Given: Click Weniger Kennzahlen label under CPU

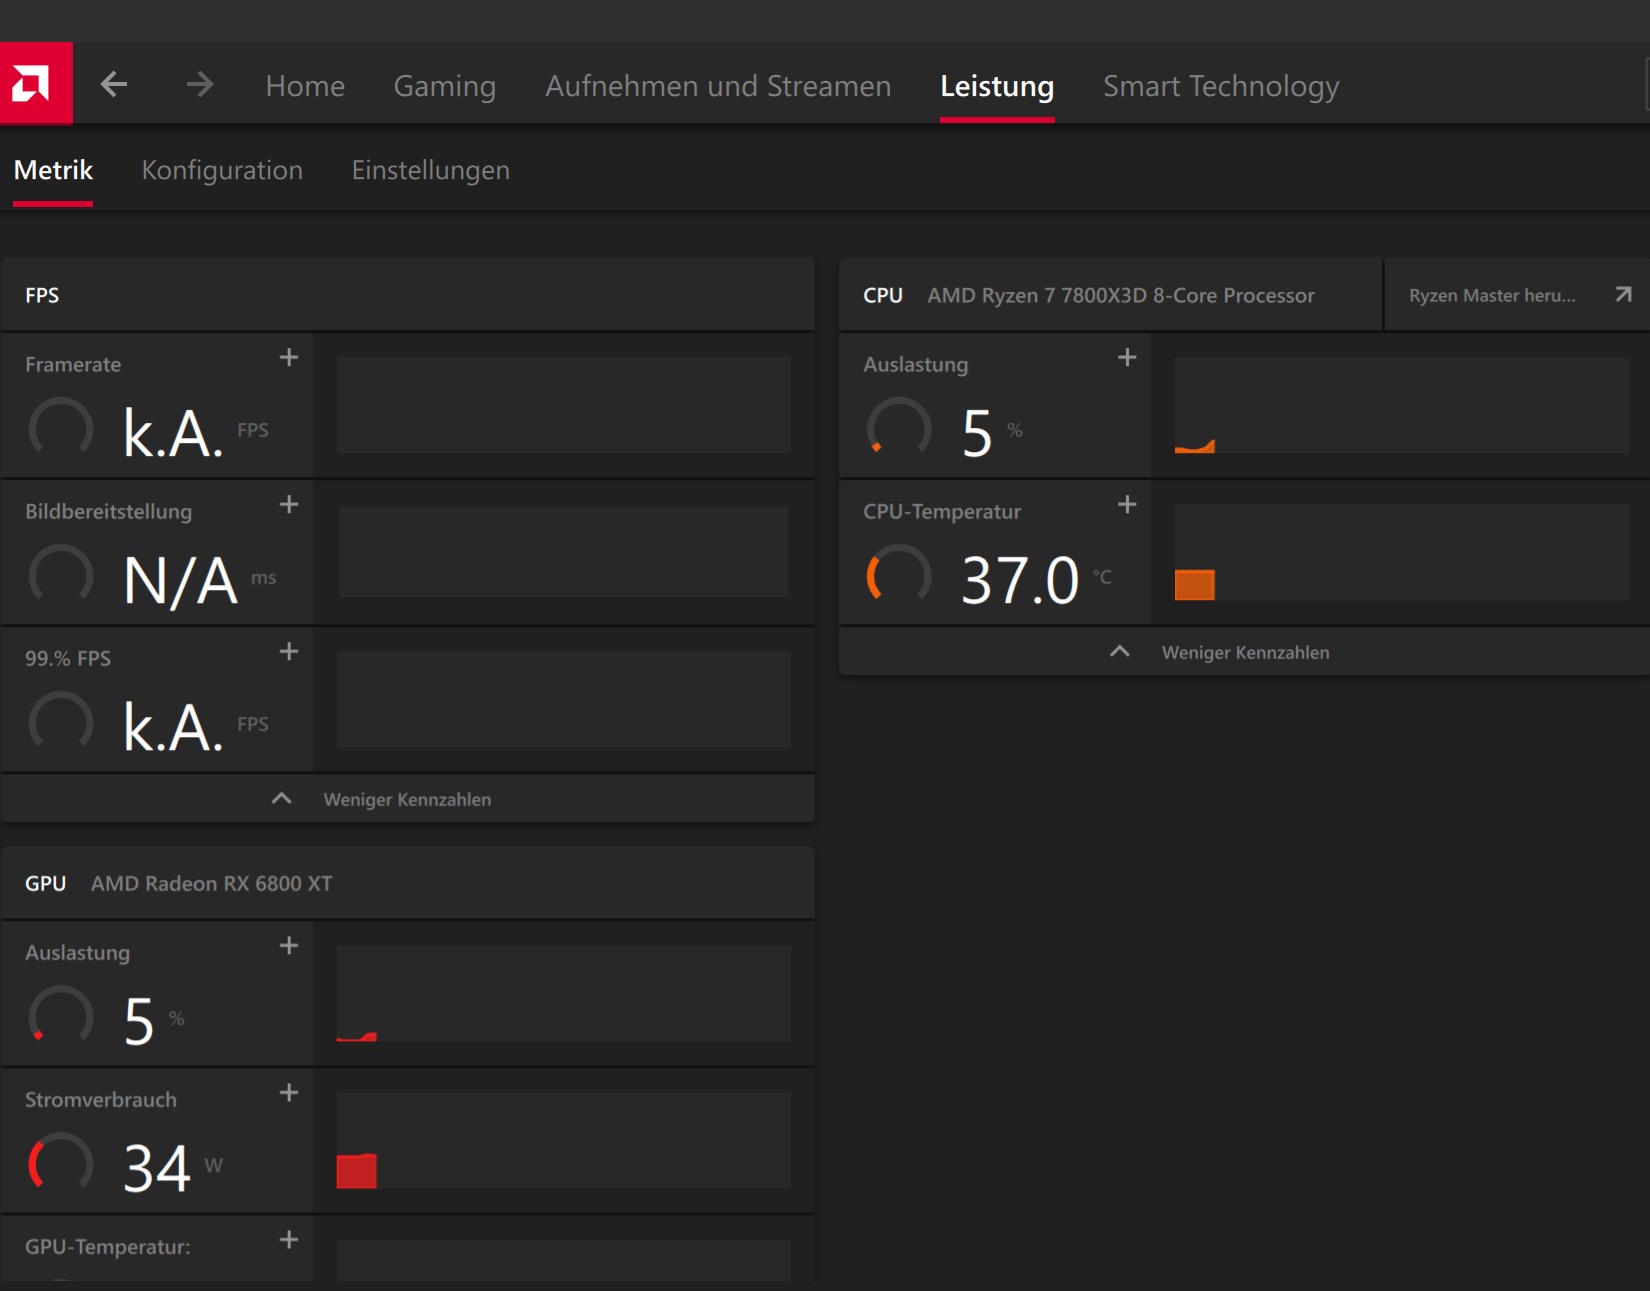Looking at the screenshot, I should (1245, 652).
